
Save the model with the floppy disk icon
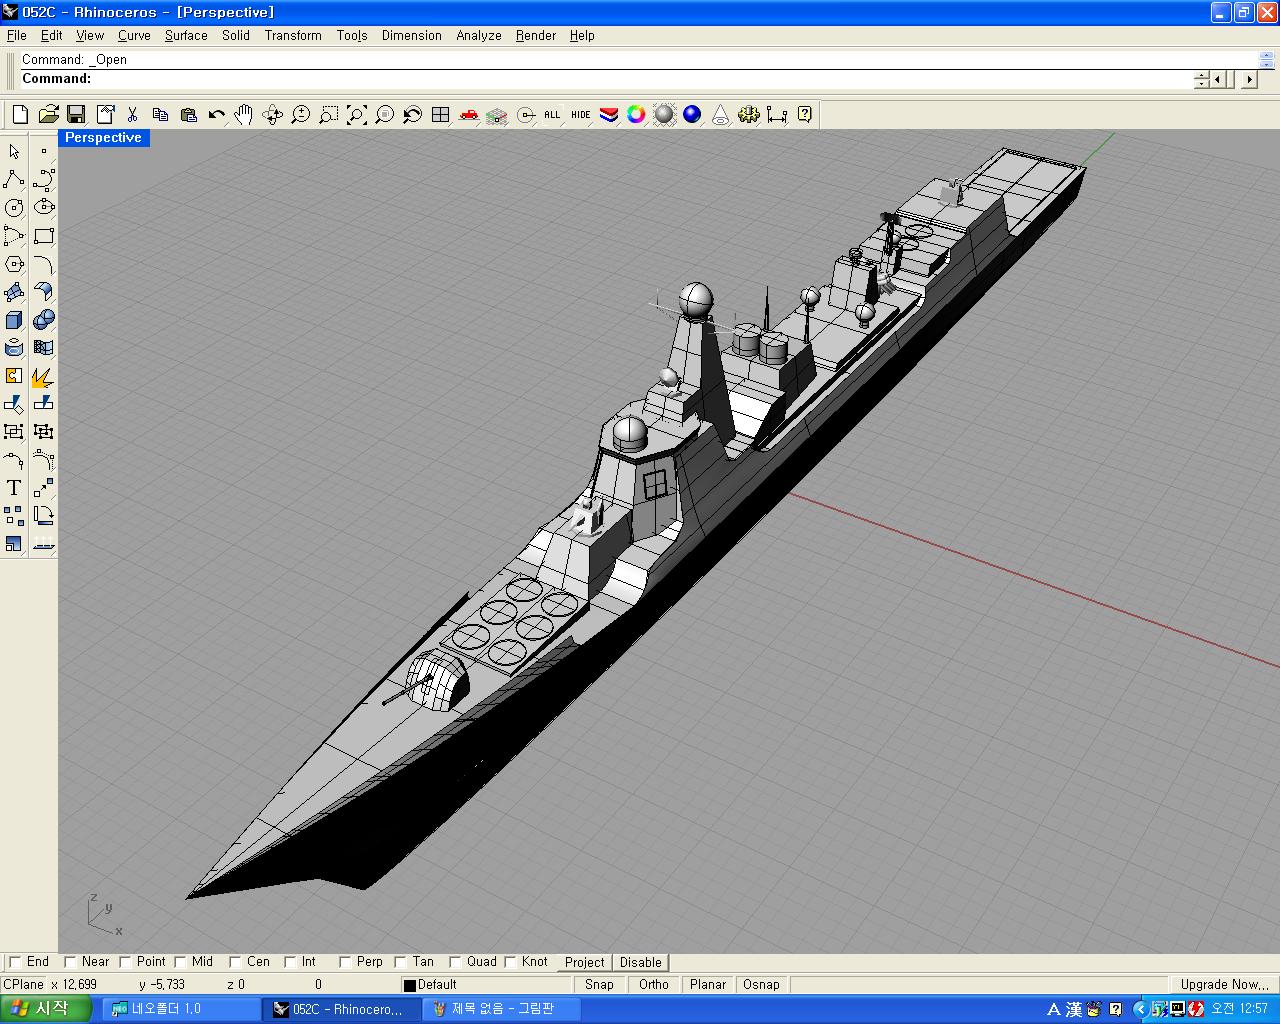pyautogui.click(x=76, y=115)
